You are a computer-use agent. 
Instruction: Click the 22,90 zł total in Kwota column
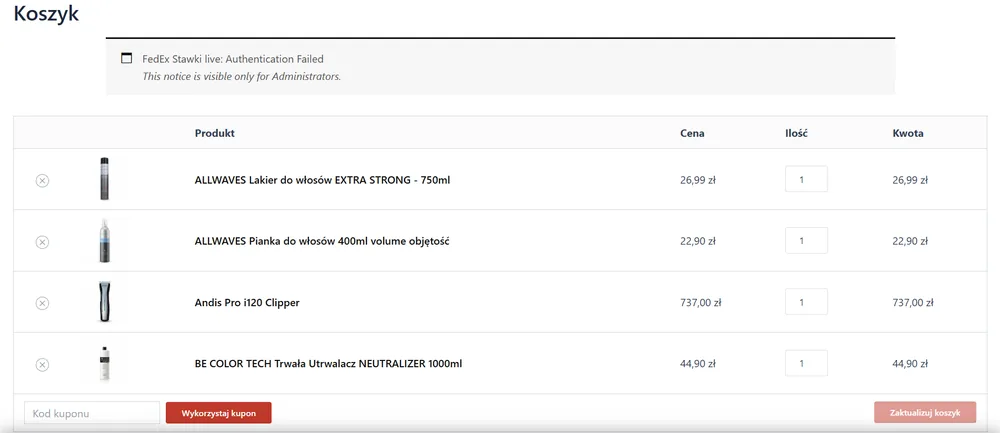point(910,242)
